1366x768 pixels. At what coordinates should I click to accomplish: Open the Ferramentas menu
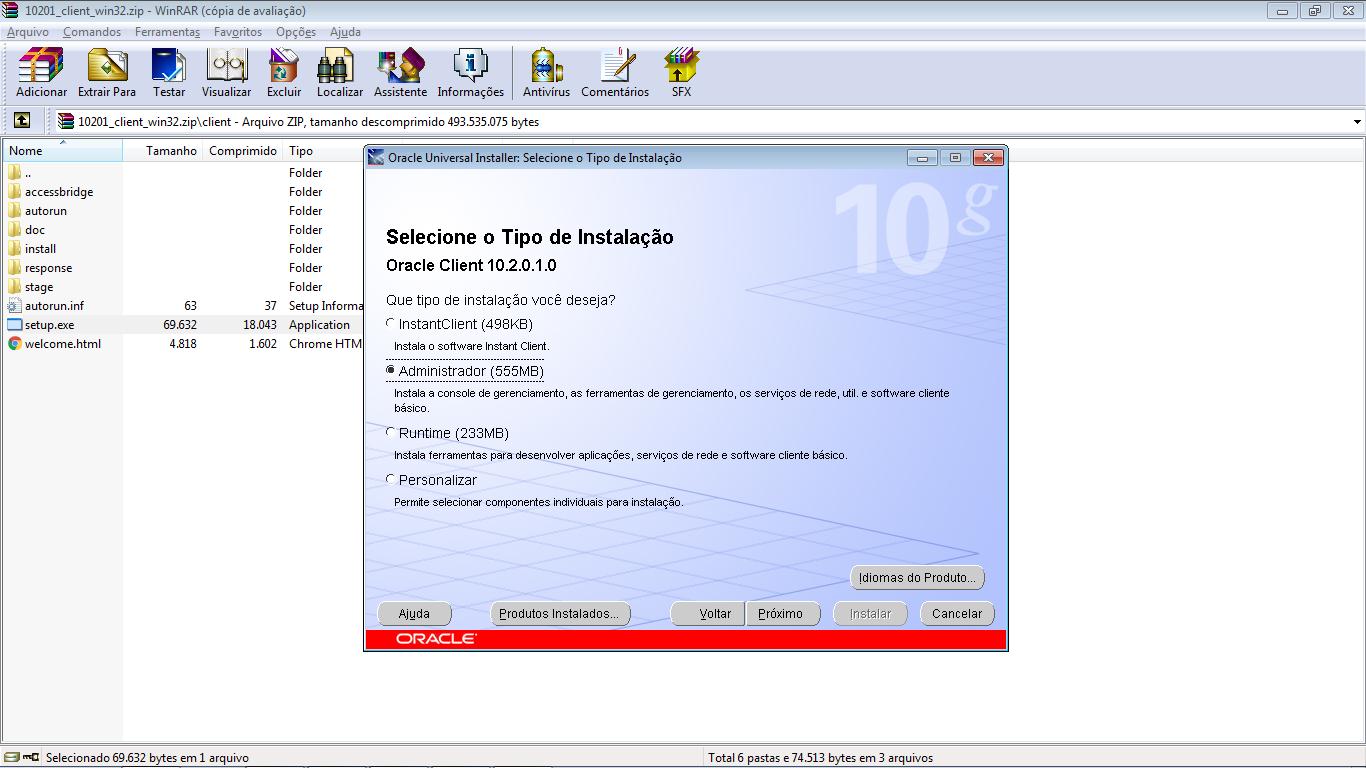166,31
